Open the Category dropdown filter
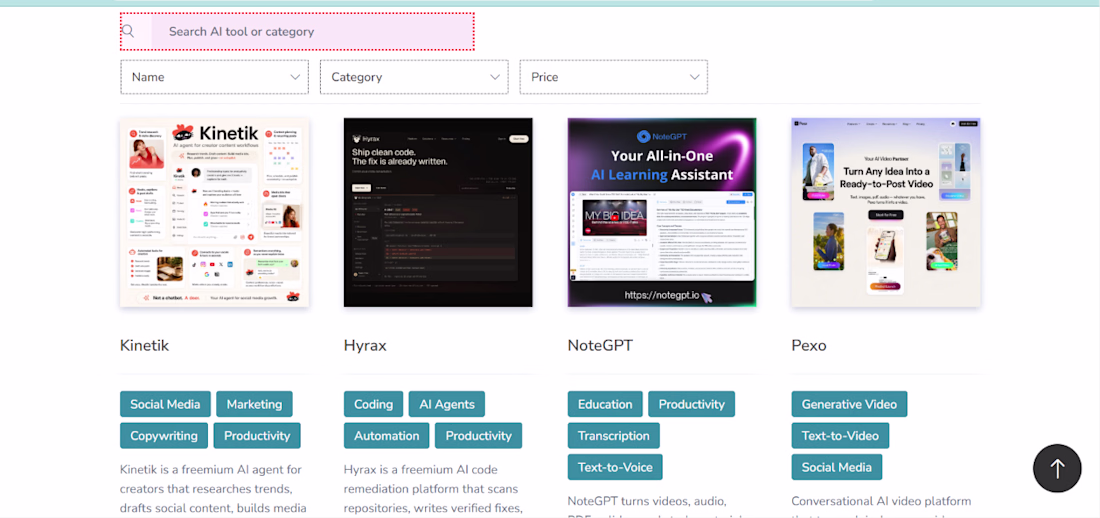Viewport: 1100px width, 518px height. pyautogui.click(x=414, y=77)
